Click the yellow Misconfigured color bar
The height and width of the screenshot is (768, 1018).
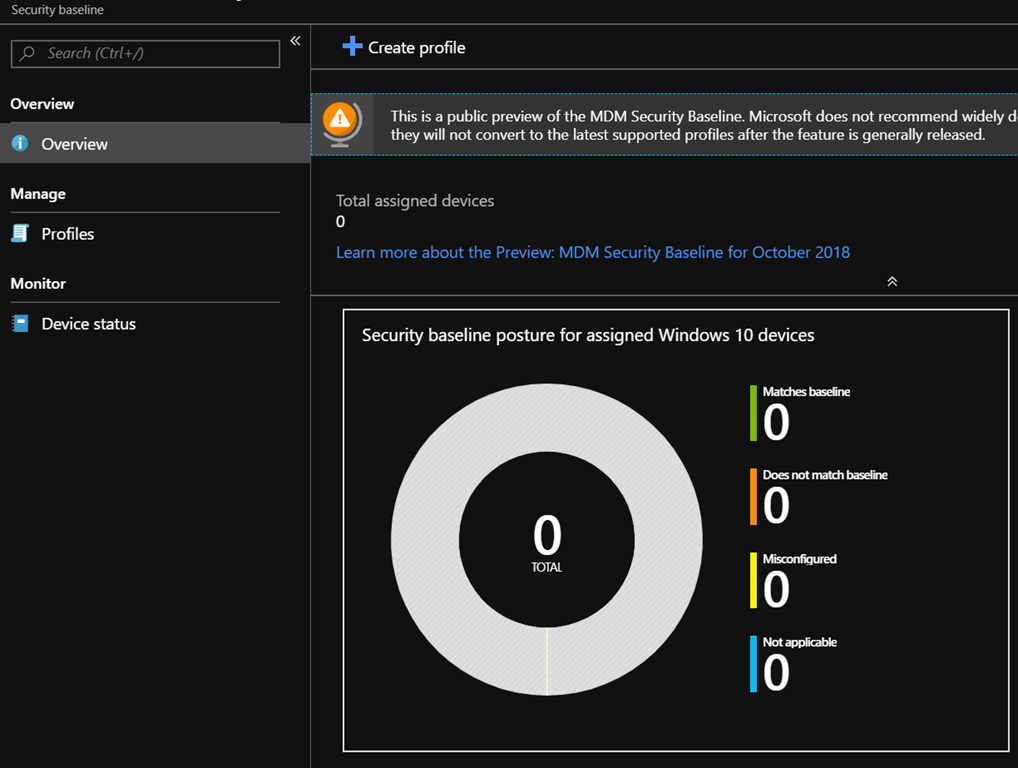tap(753, 580)
